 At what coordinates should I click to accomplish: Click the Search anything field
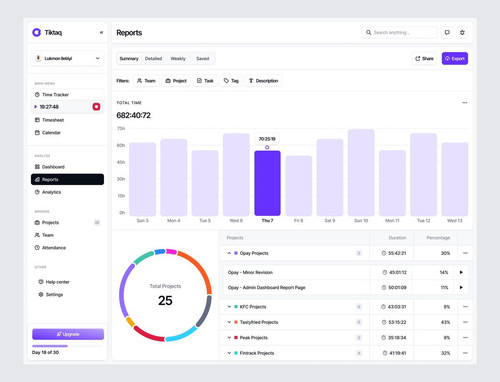[399, 32]
